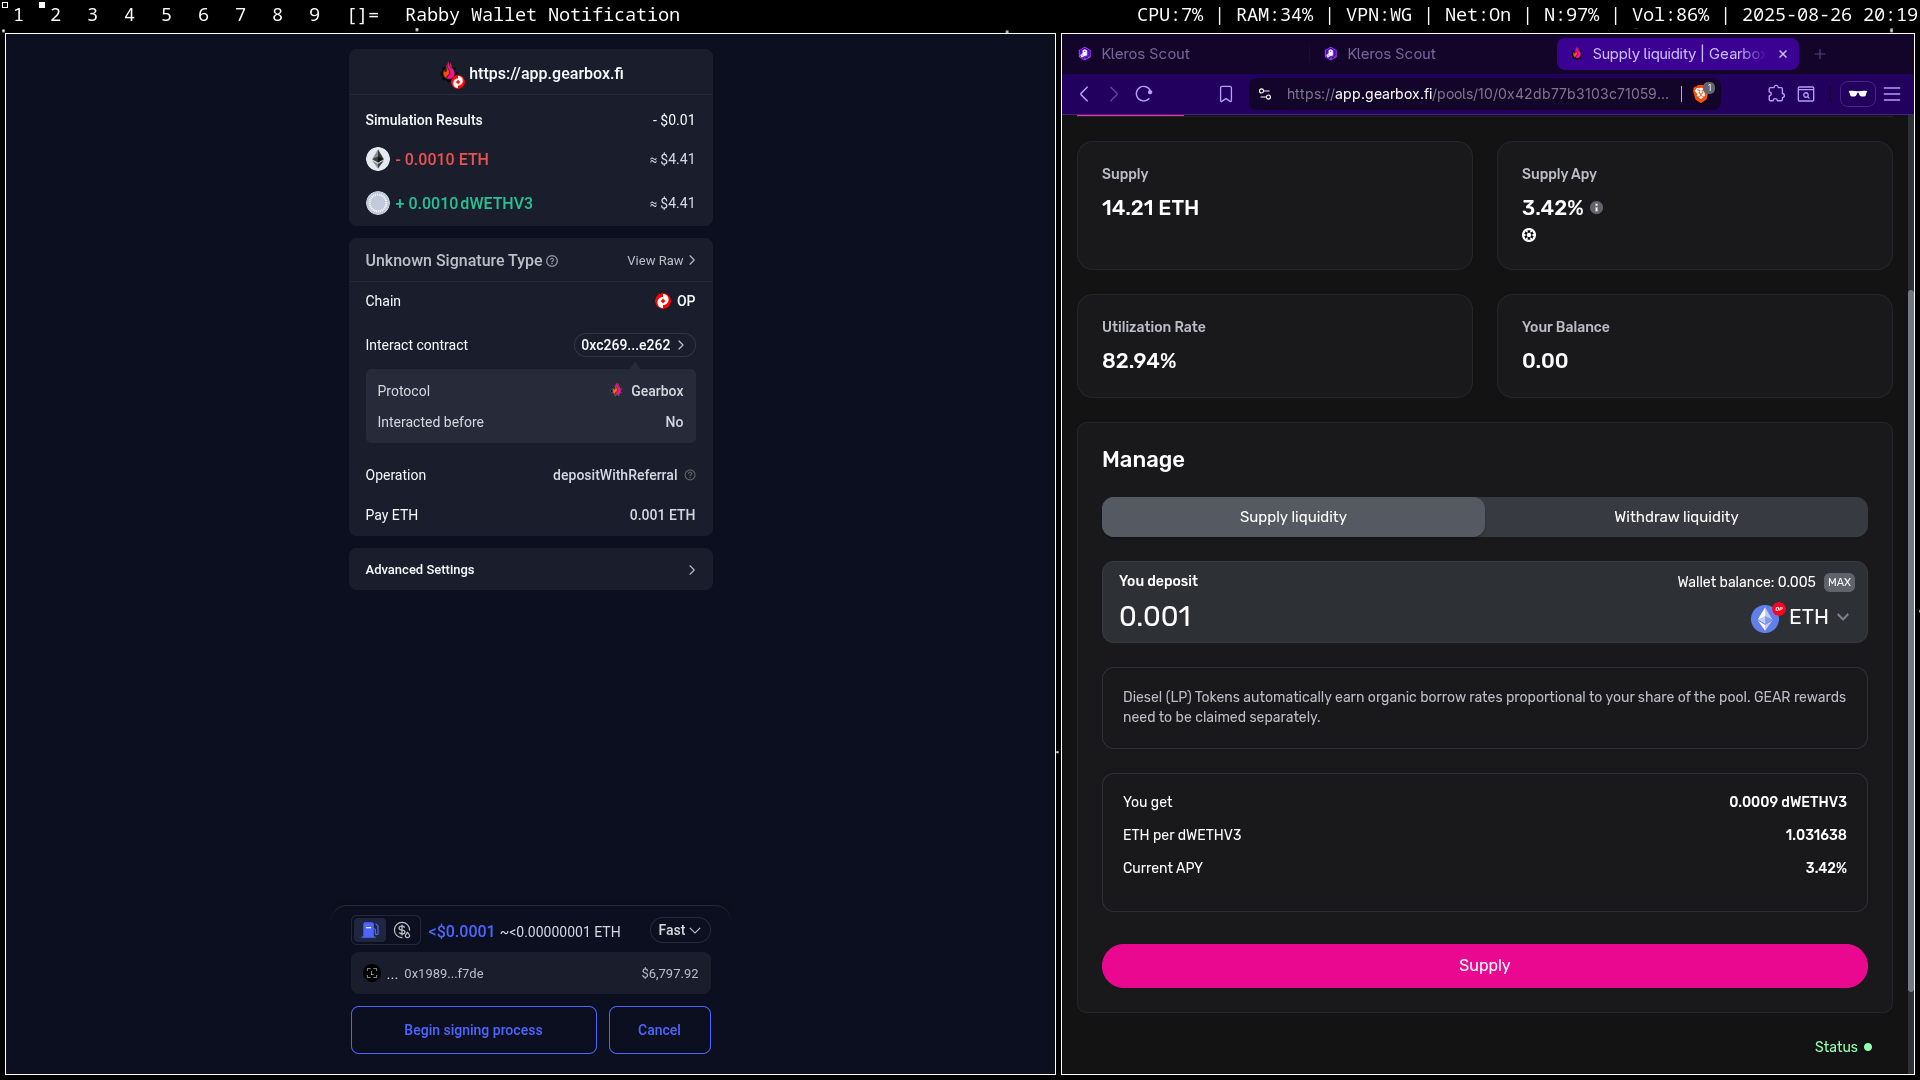
Task: Click the page vertical scrollbar
Action: 1911,640
